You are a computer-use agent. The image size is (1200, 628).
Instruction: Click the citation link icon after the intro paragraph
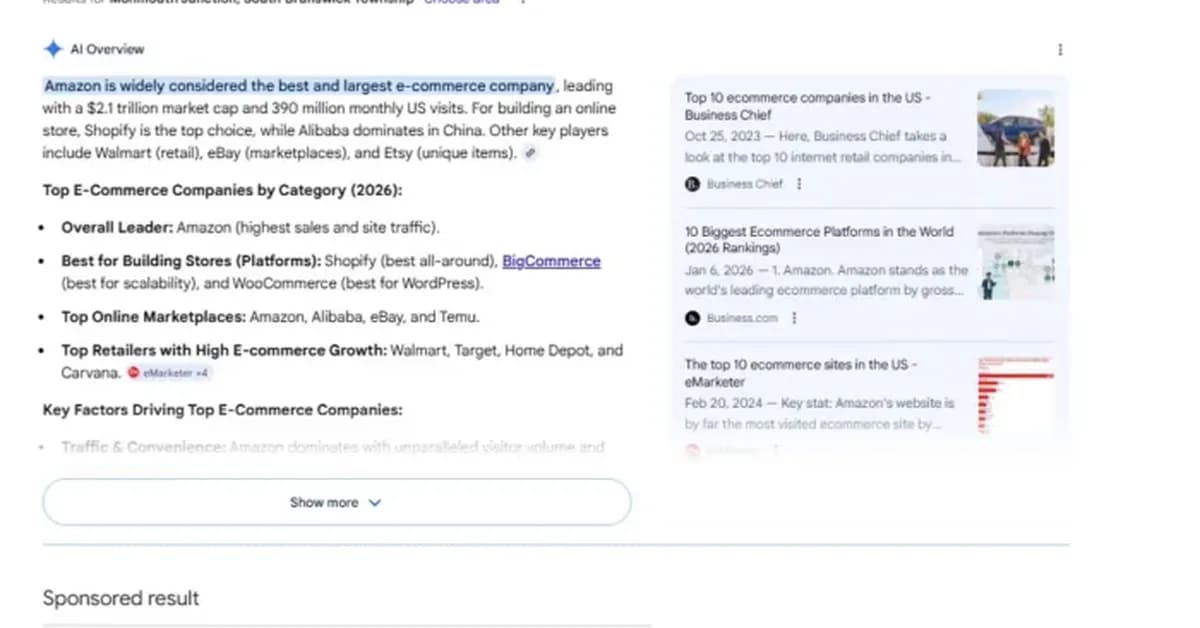click(531, 153)
